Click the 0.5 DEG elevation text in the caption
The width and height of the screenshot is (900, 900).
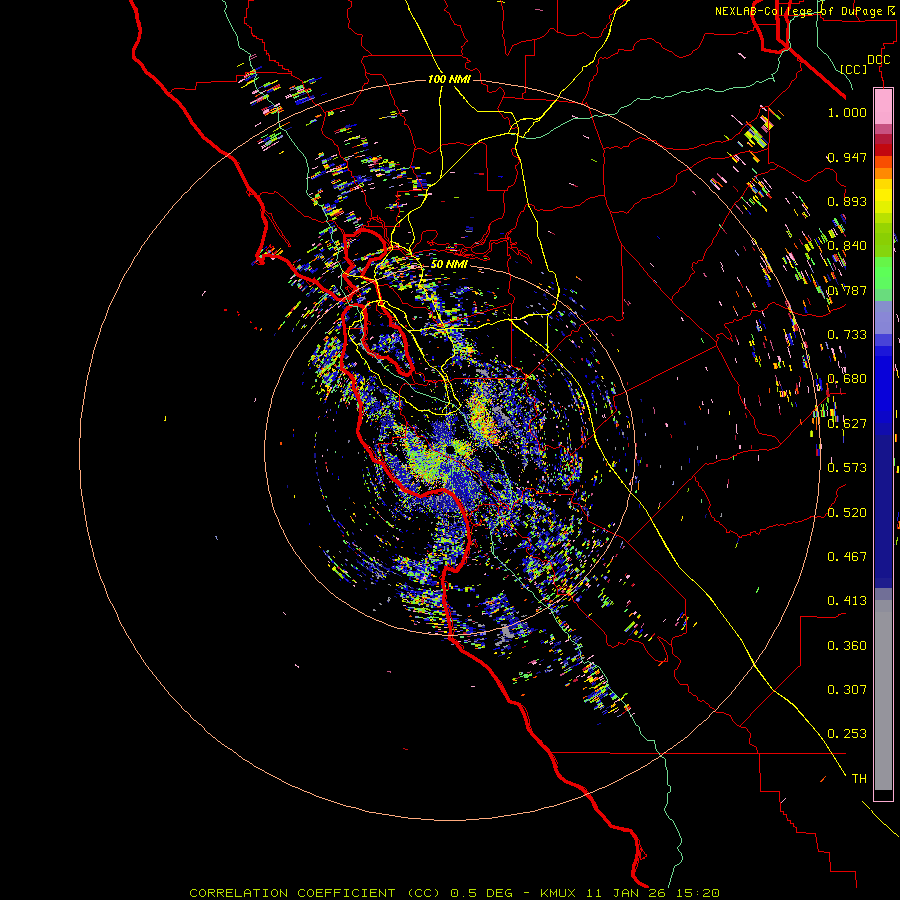482,893
